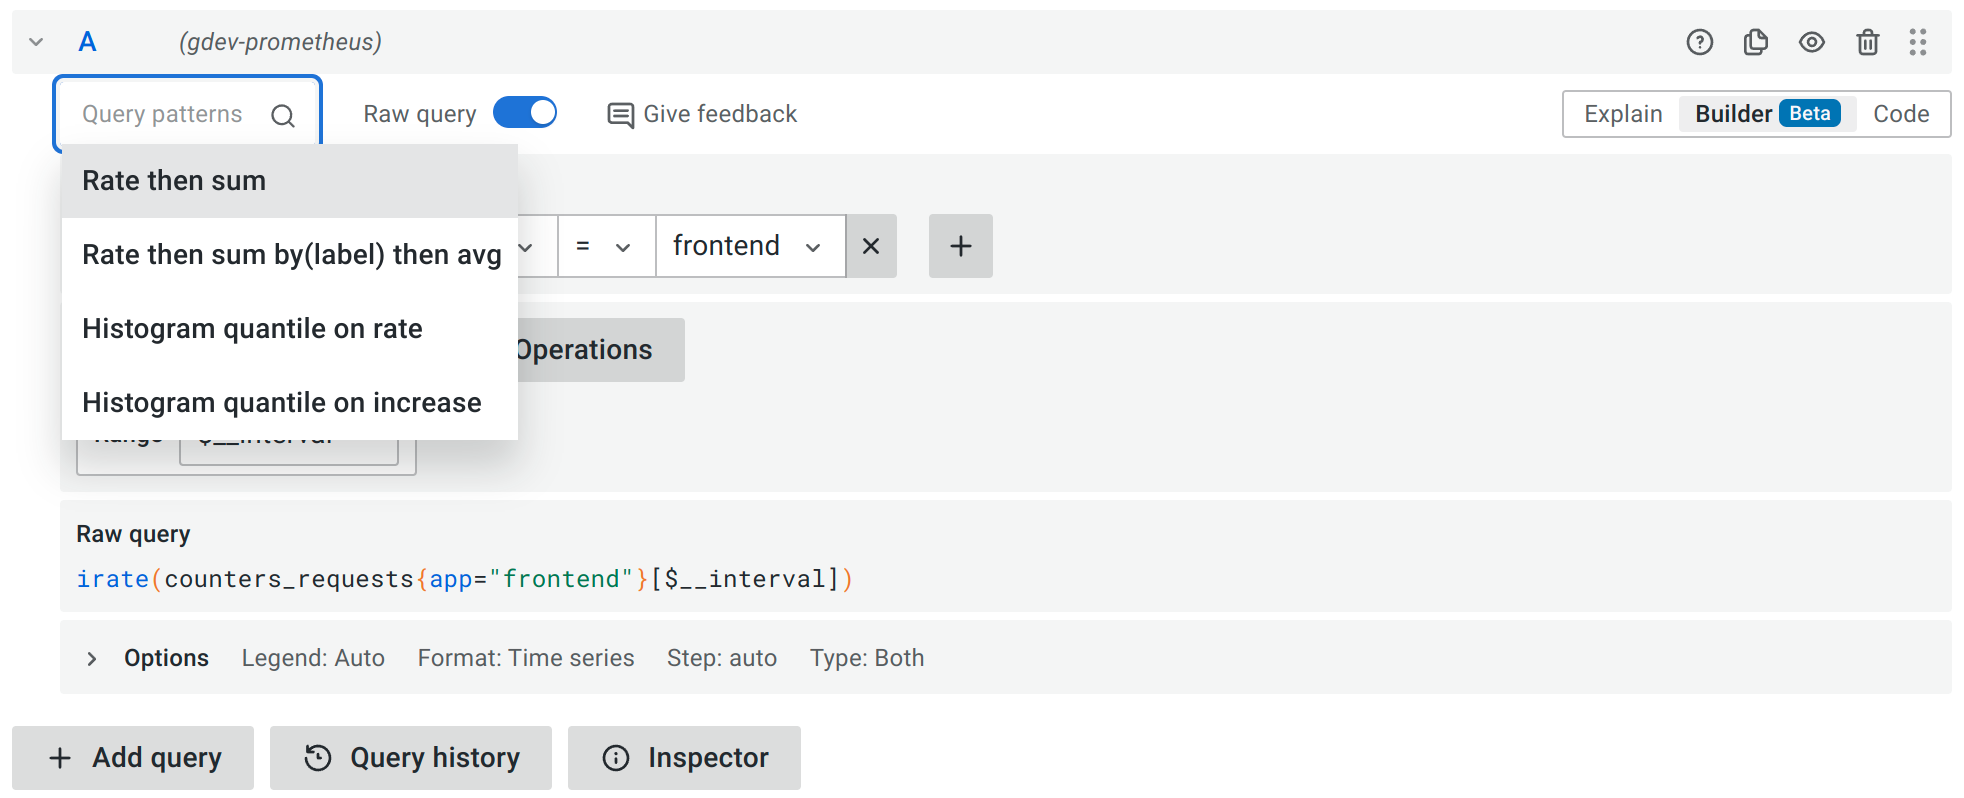Select the Explain mode option
This screenshot has width=1964, height=798.
(1622, 114)
